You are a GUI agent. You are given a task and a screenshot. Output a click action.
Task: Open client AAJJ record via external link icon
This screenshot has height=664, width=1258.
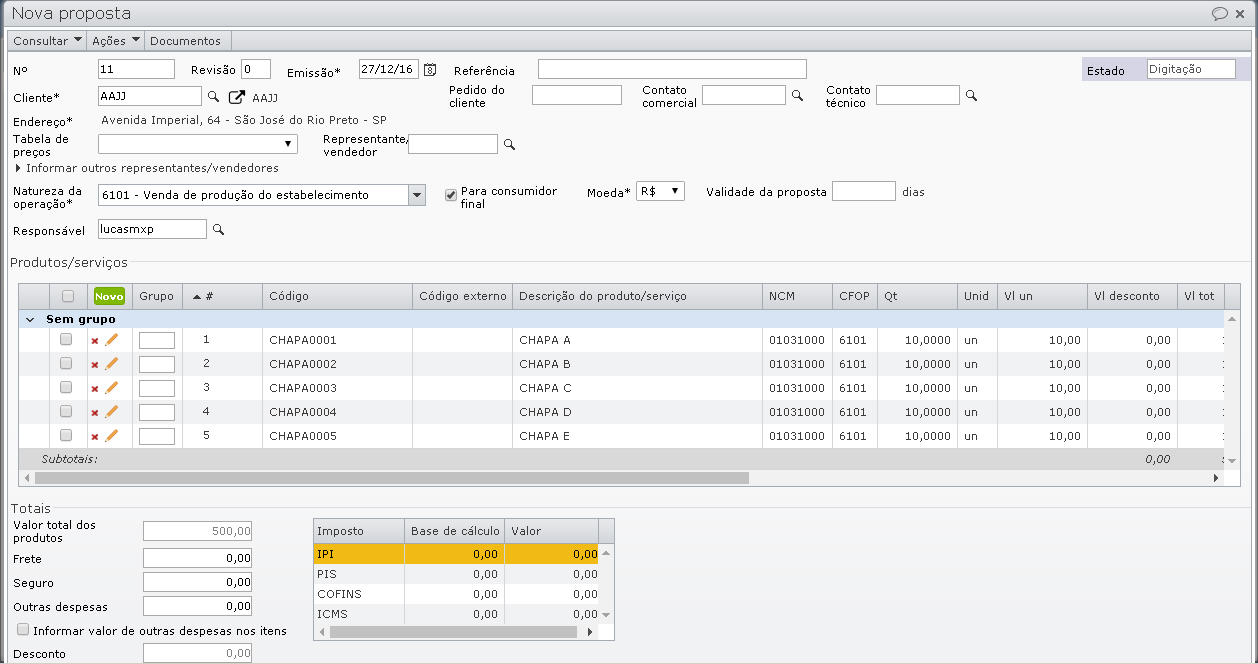click(237, 97)
